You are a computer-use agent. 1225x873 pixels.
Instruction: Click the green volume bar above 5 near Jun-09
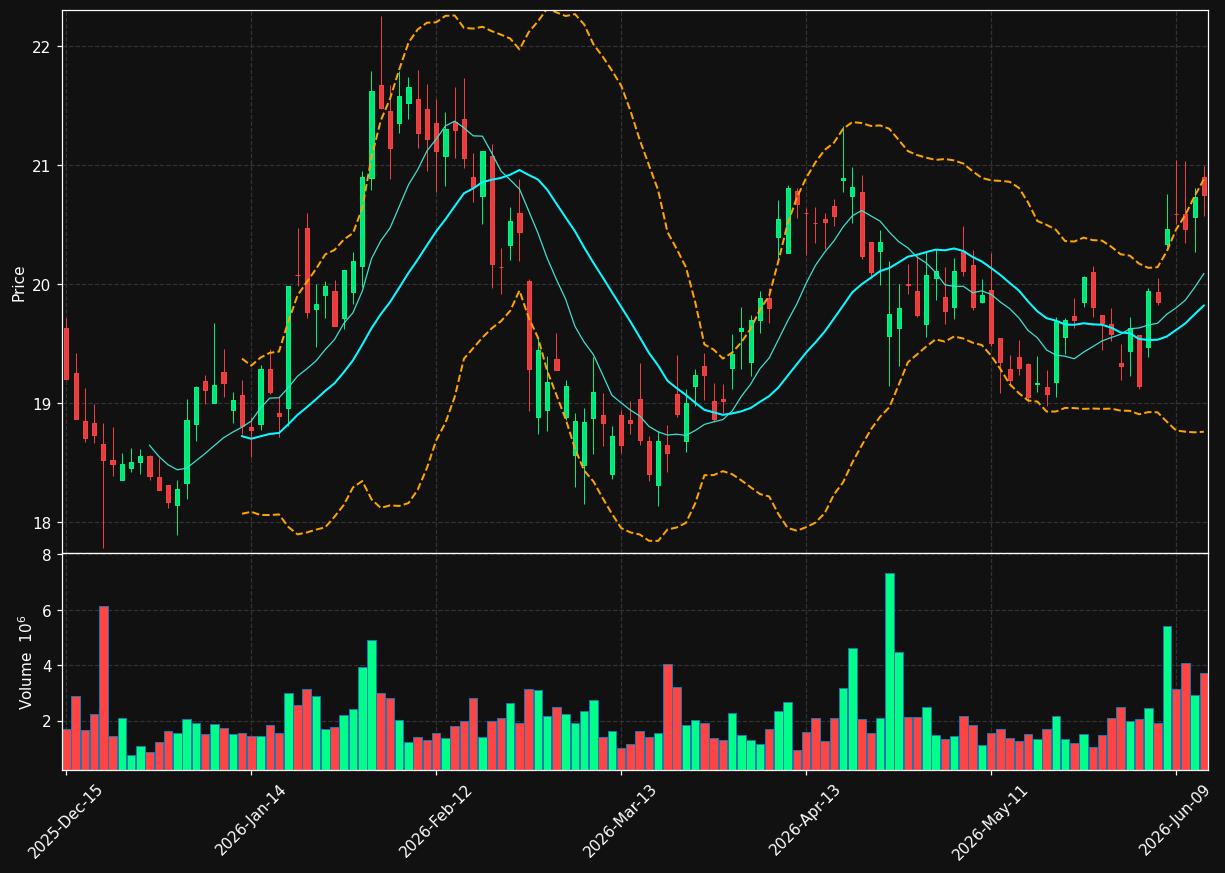coord(1167,698)
